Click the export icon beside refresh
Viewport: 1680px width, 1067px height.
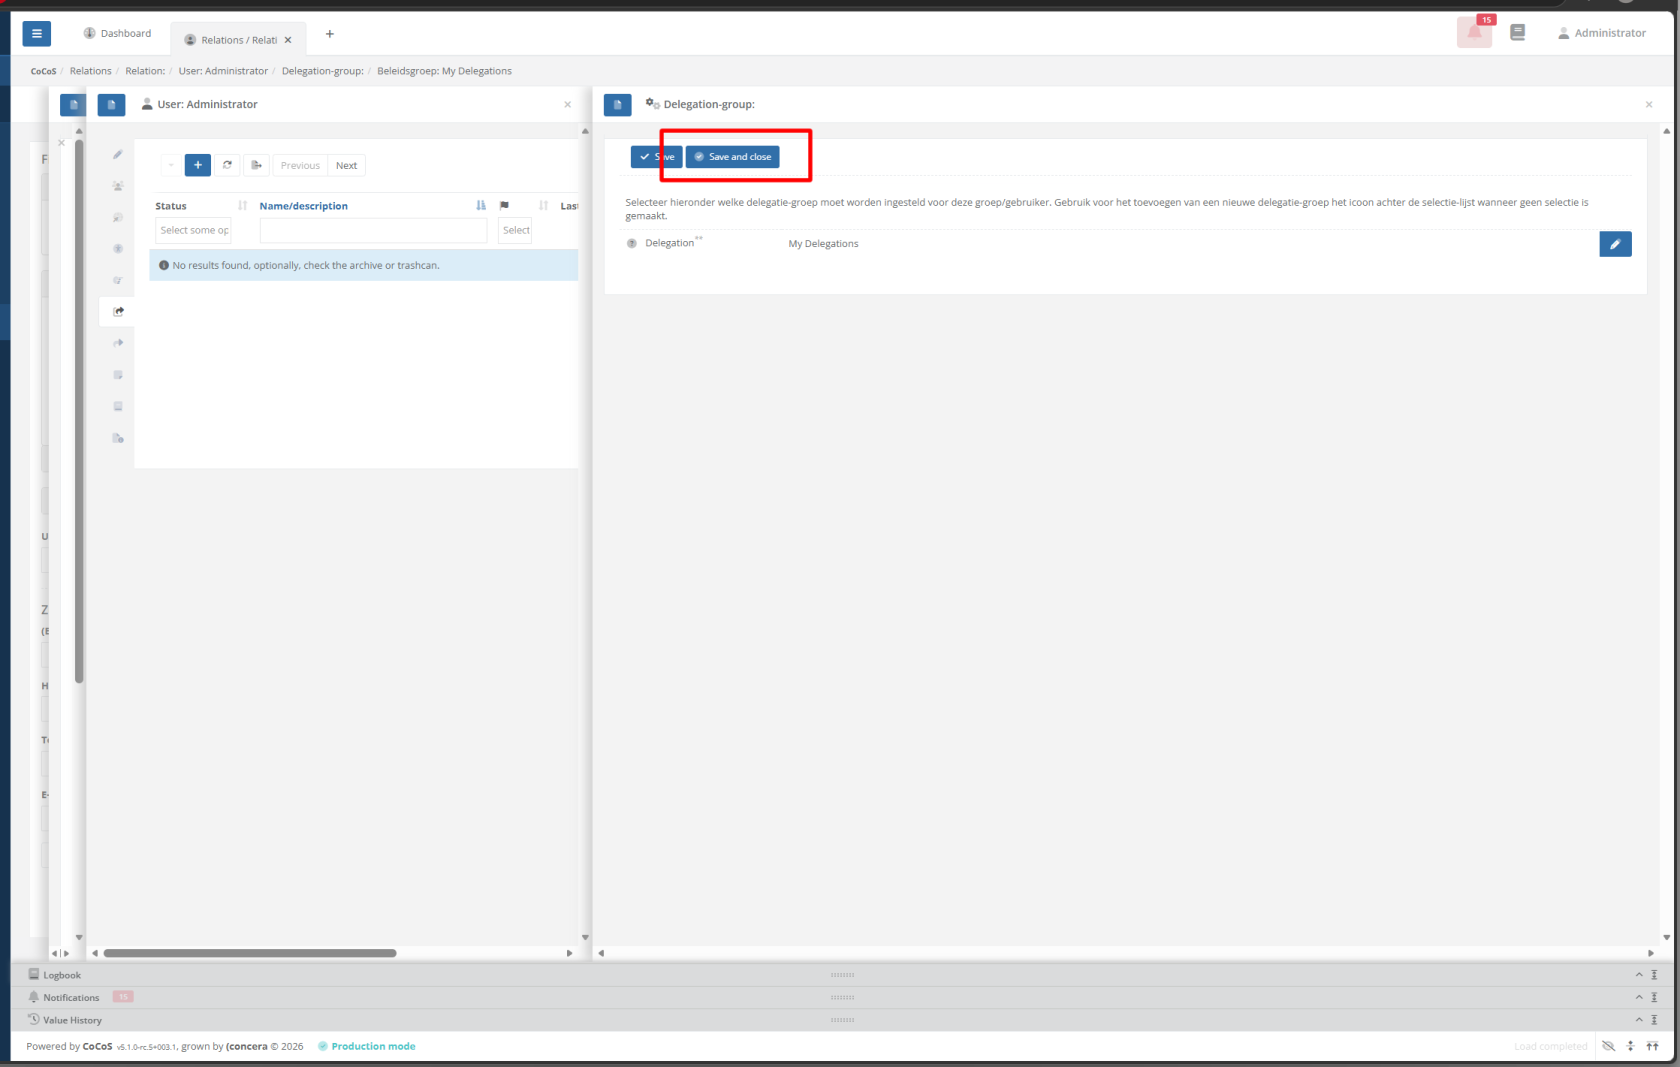click(x=256, y=165)
